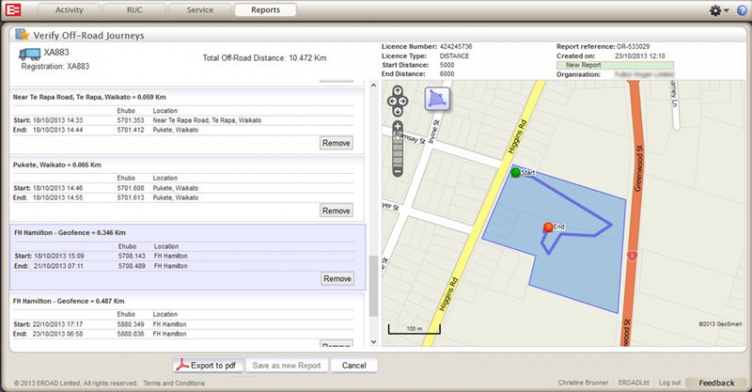The image size is (752, 392).
Task: Click the journey list scroll down arrow
Action: point(374,342)
